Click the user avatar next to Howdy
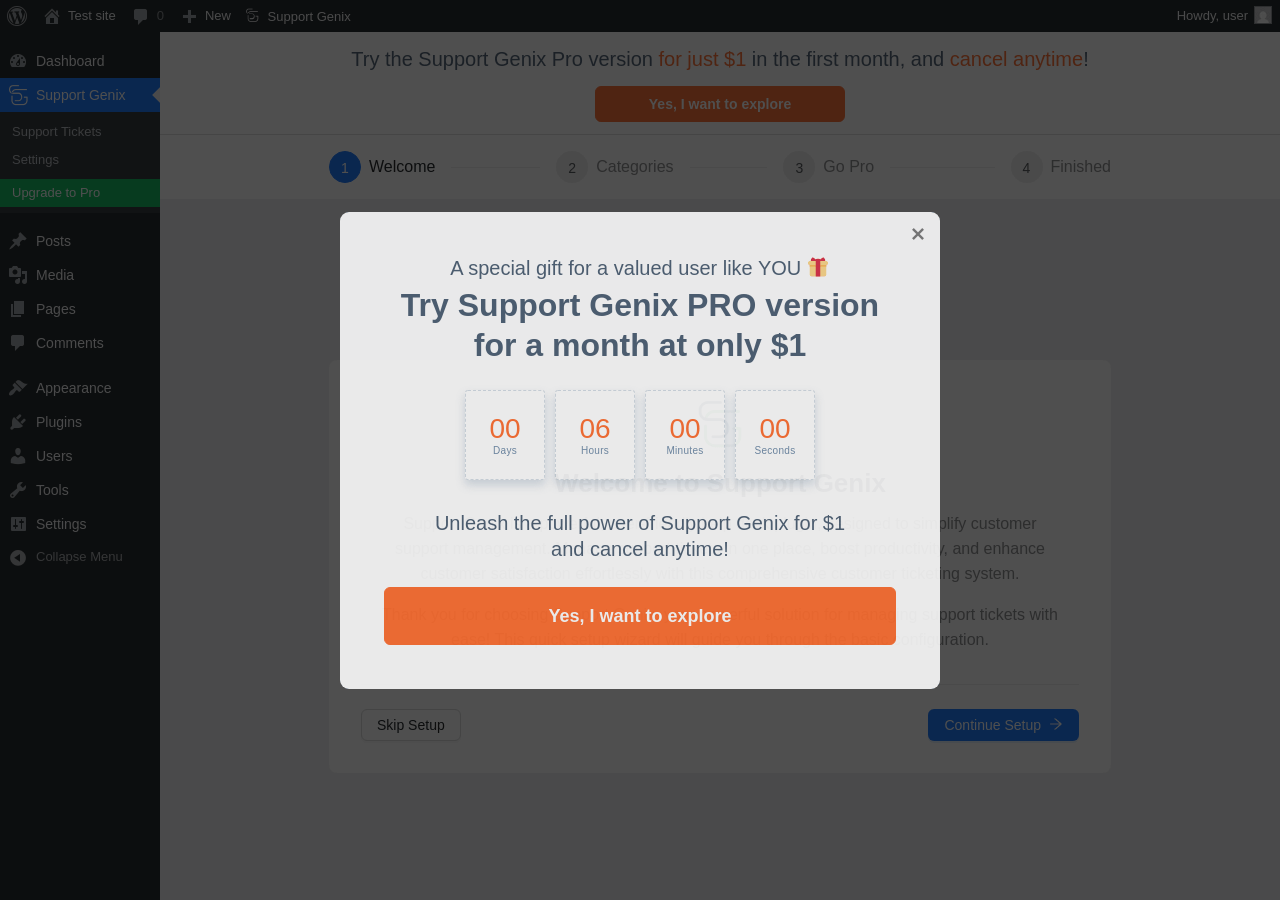This screenshot has width=1280, height=900. point(1263,15)
